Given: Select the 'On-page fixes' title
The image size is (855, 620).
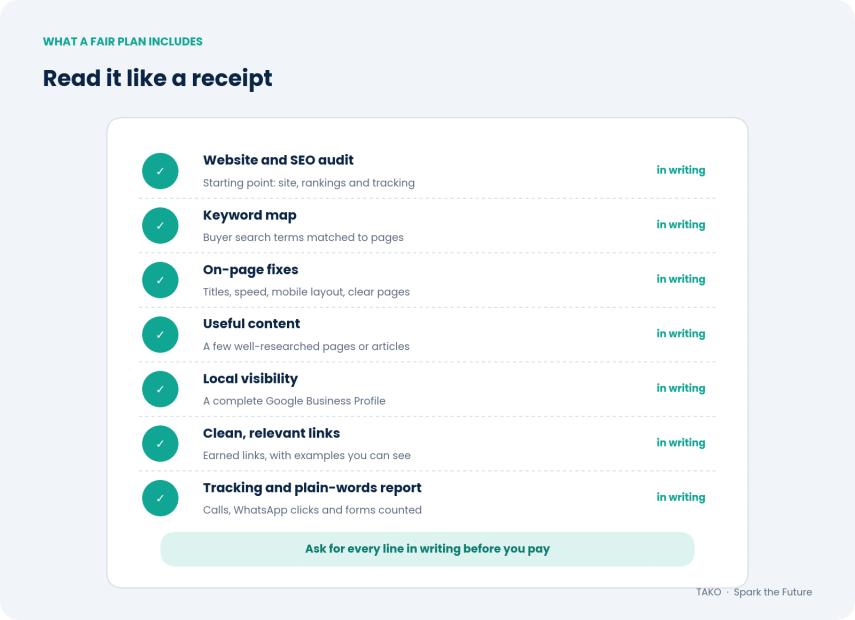Looking at the screenshot, I should coord(251,270).
